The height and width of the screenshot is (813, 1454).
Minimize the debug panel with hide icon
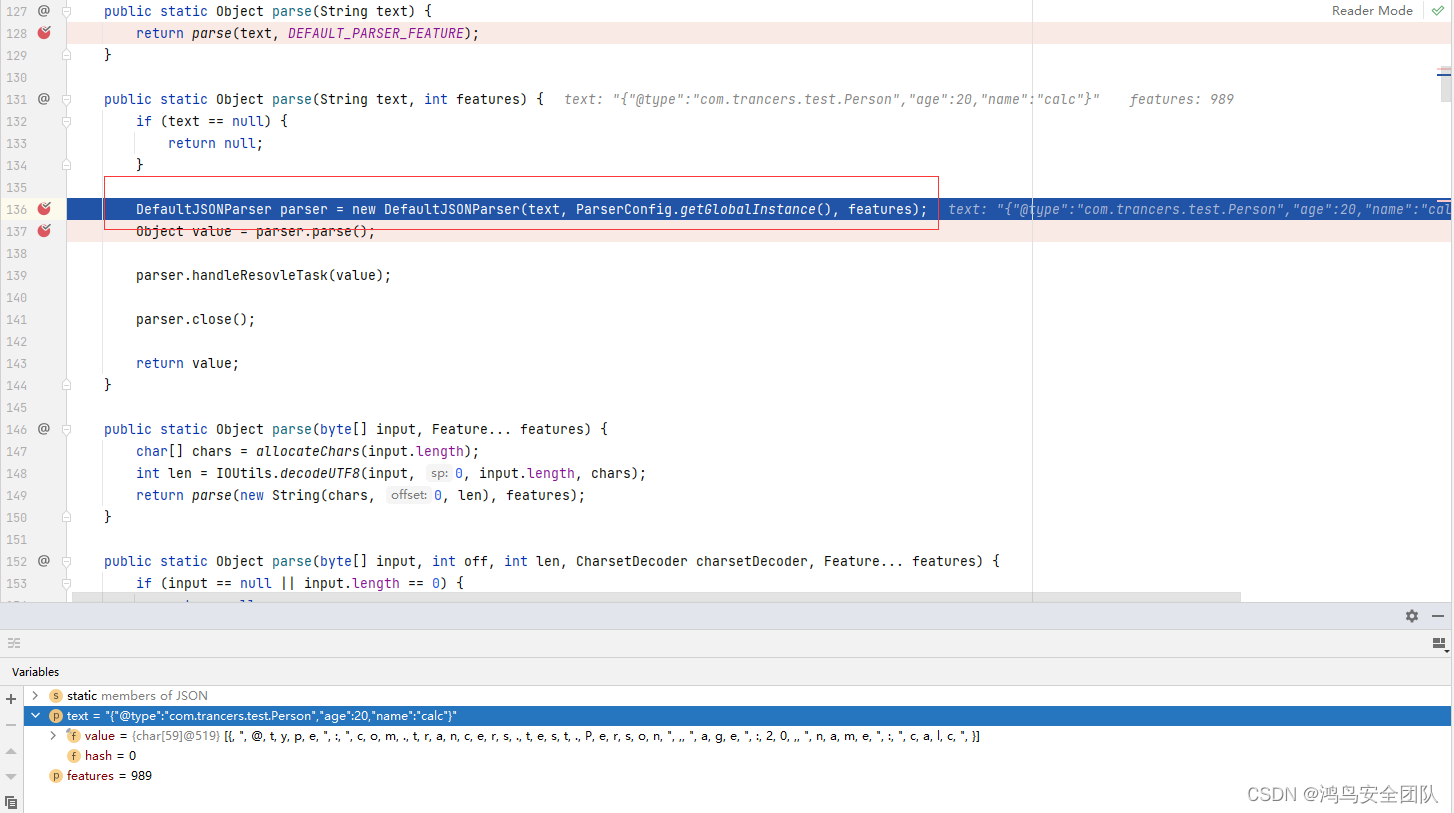1438,616
